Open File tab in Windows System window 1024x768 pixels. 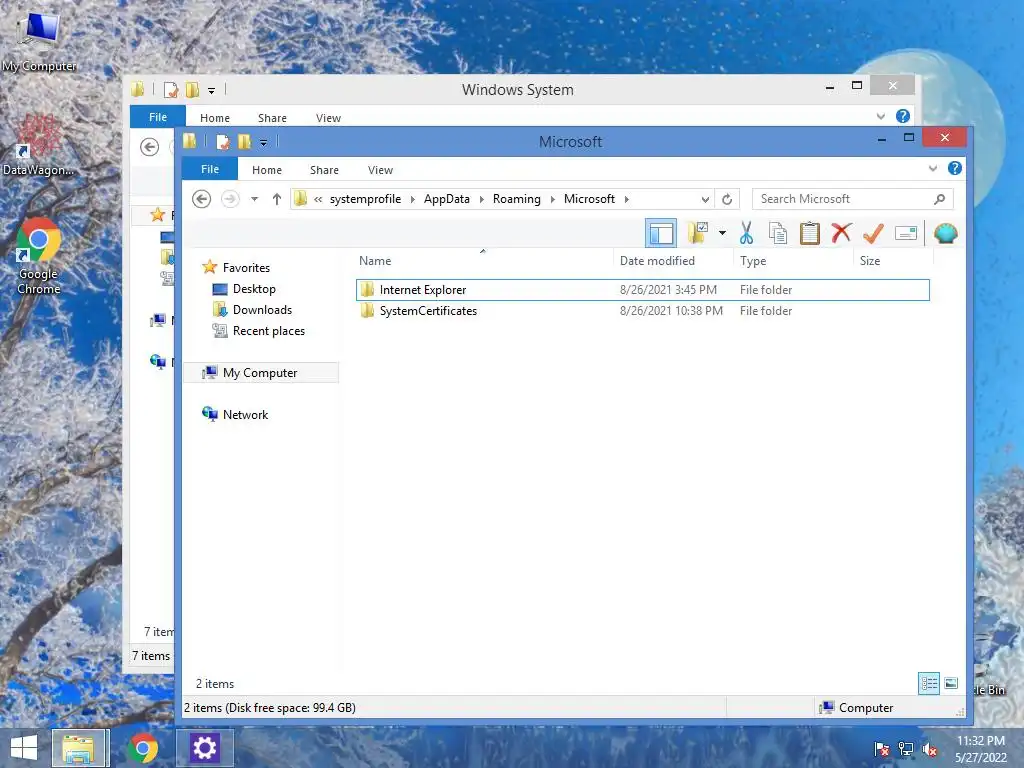(x=158, y=117)
